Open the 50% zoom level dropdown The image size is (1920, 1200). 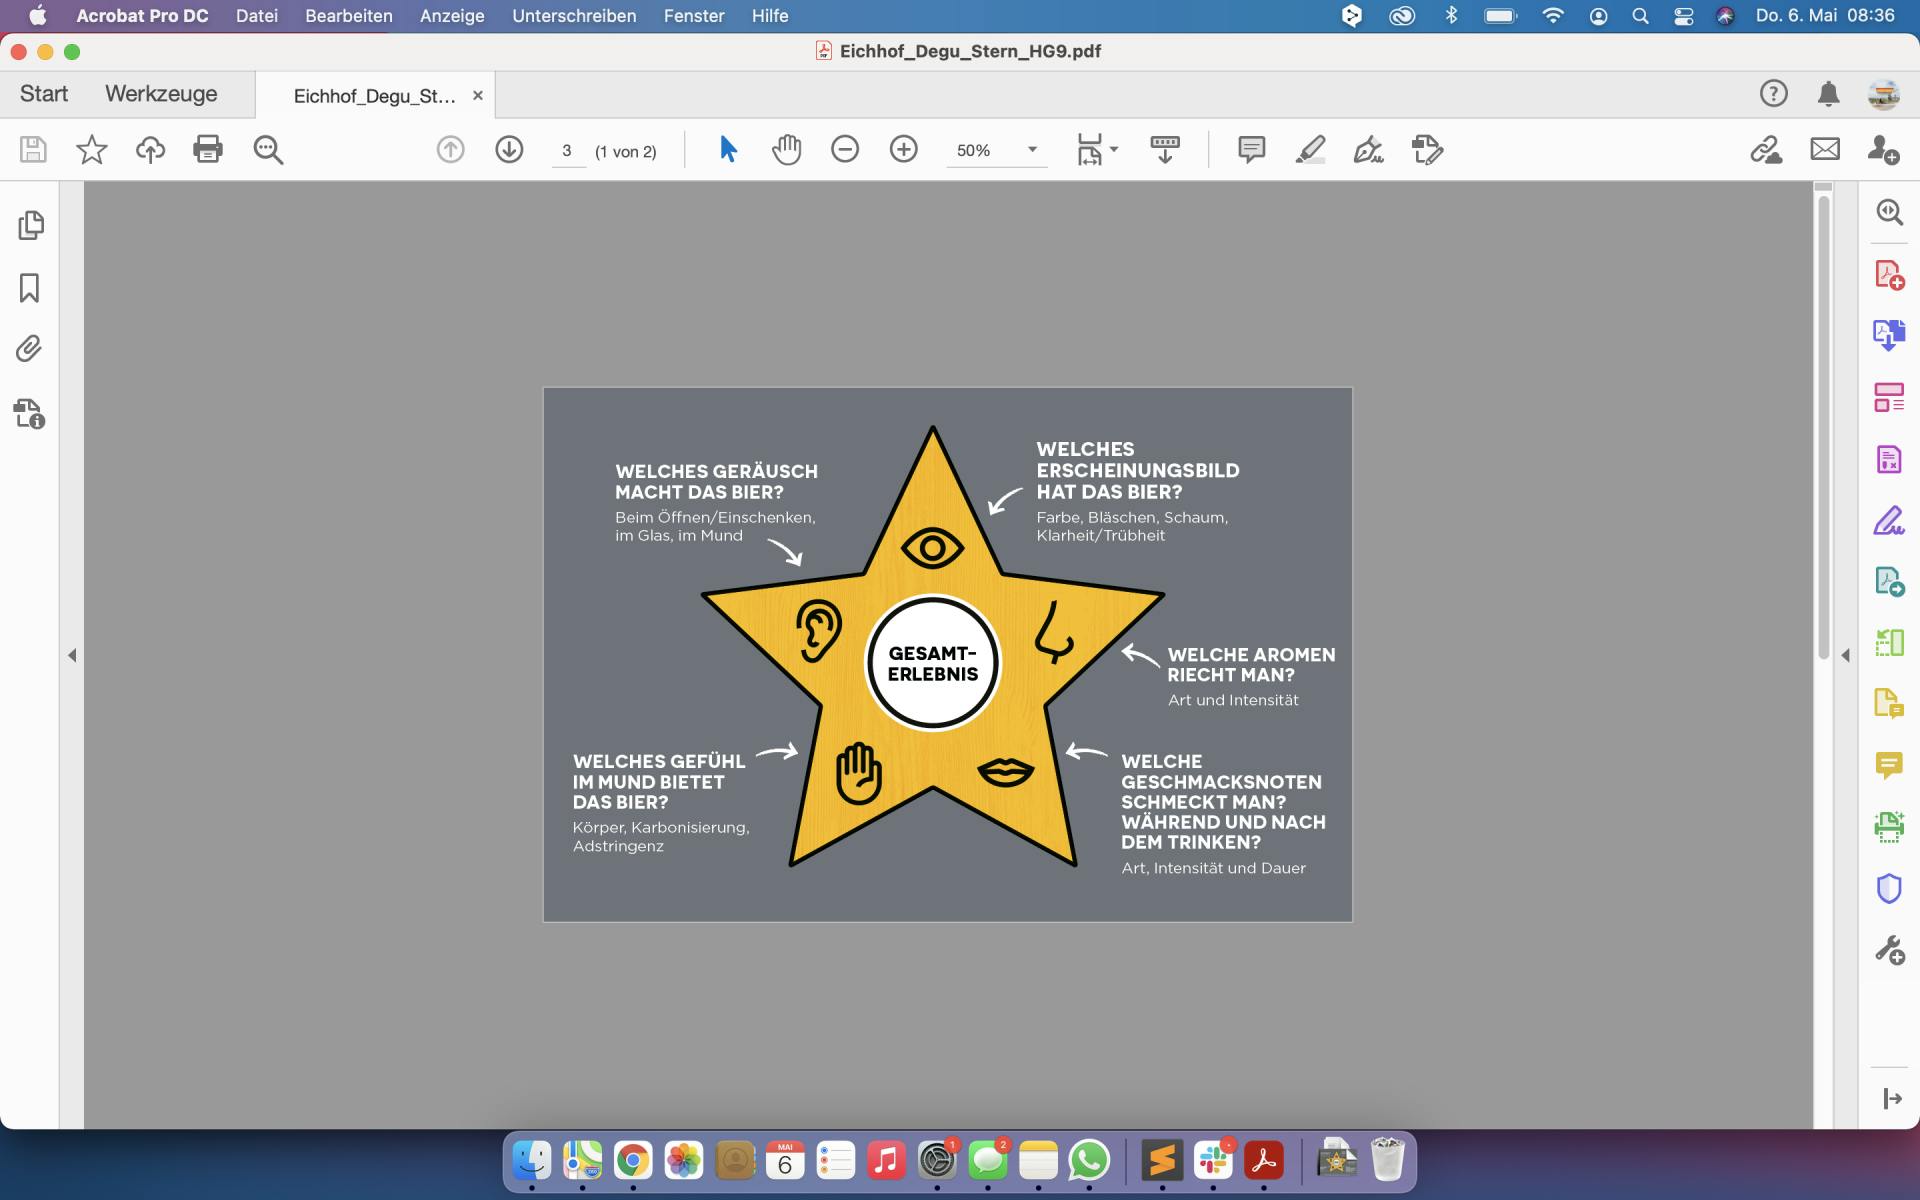pos(1032,150)
